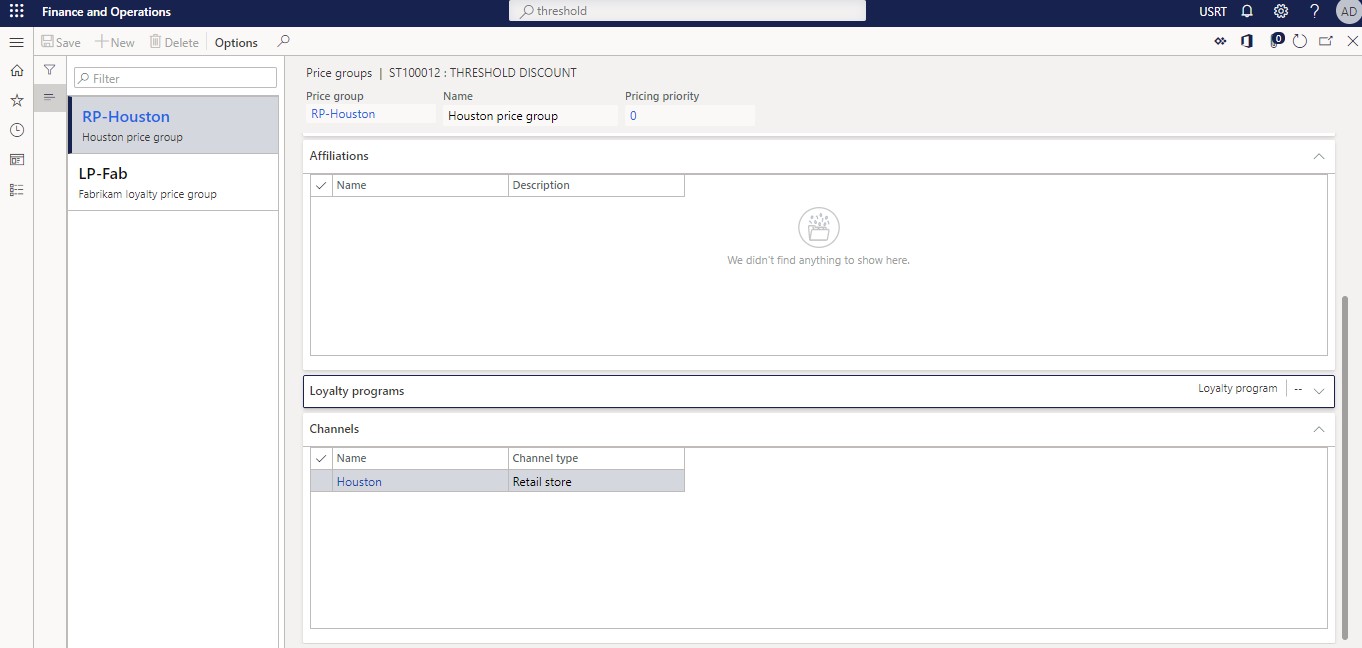Viewport: 1362px width, 648px height.
Task: Open the Houston channel link
Action: click(x=359, y=482)
